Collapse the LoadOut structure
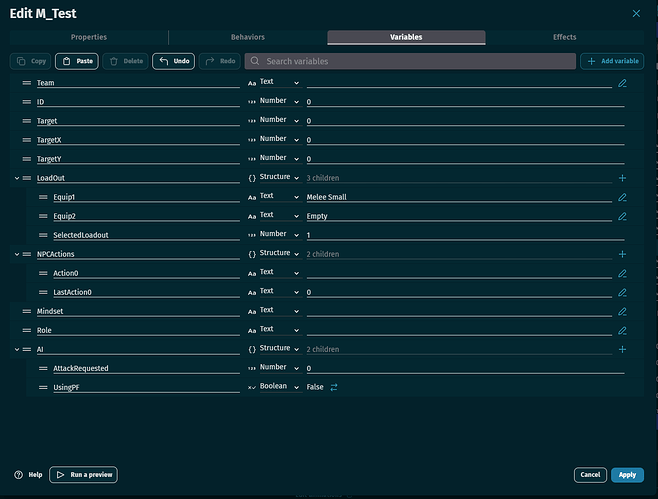The width and height of the screenshot is (658, 499). pyautogui.click(x=17, y=178)
